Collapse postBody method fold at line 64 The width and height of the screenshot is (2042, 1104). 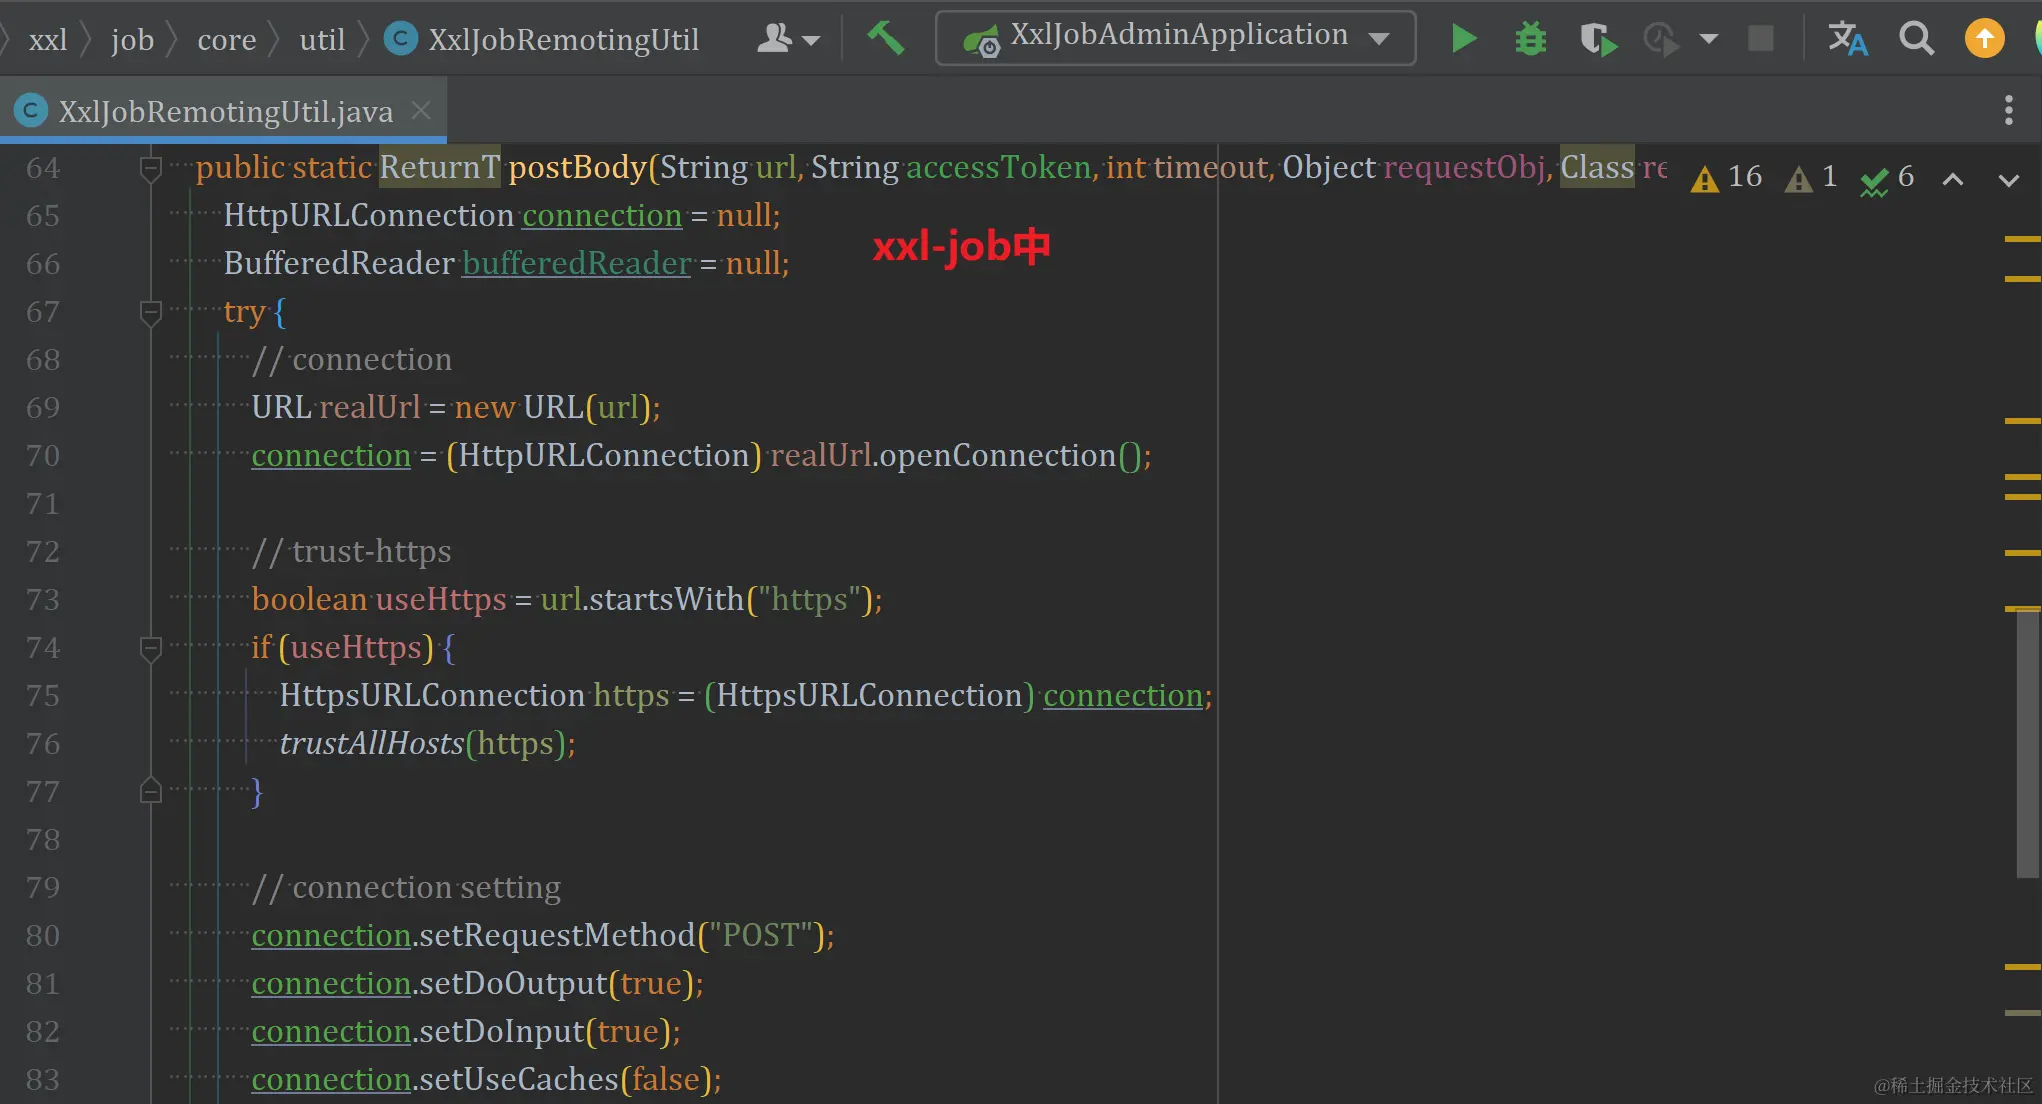click(x=151, y=168)
